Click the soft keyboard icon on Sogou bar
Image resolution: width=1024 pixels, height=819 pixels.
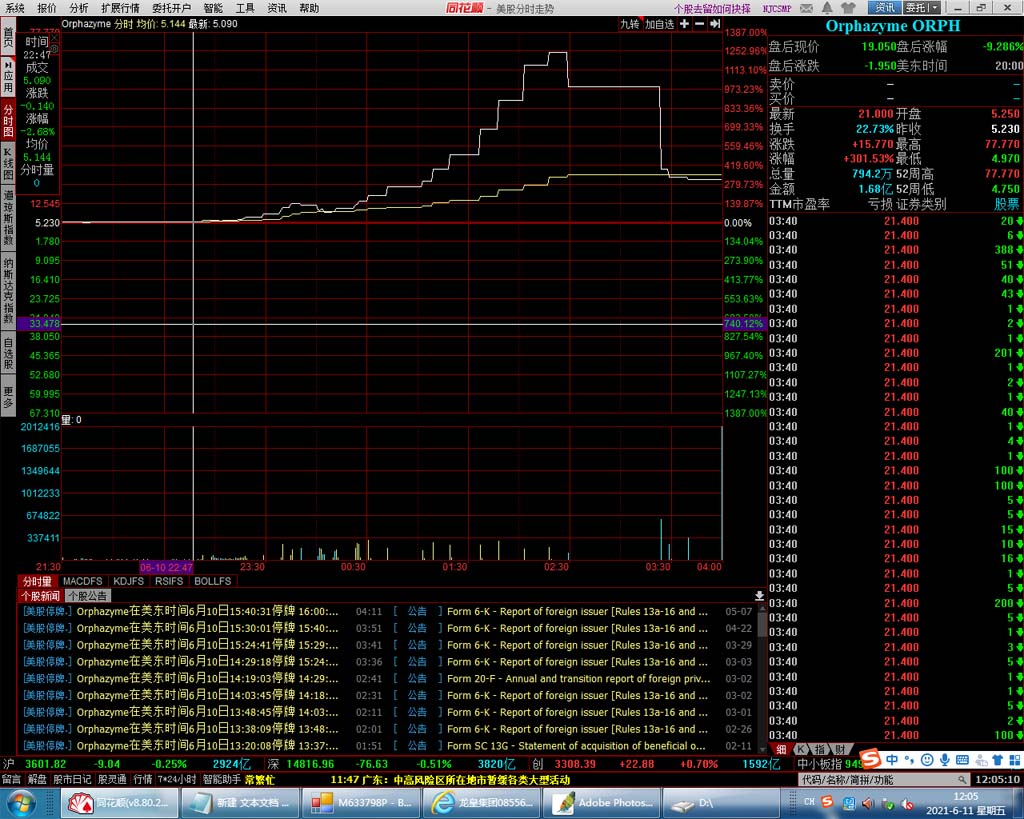(x=962, y=760)
